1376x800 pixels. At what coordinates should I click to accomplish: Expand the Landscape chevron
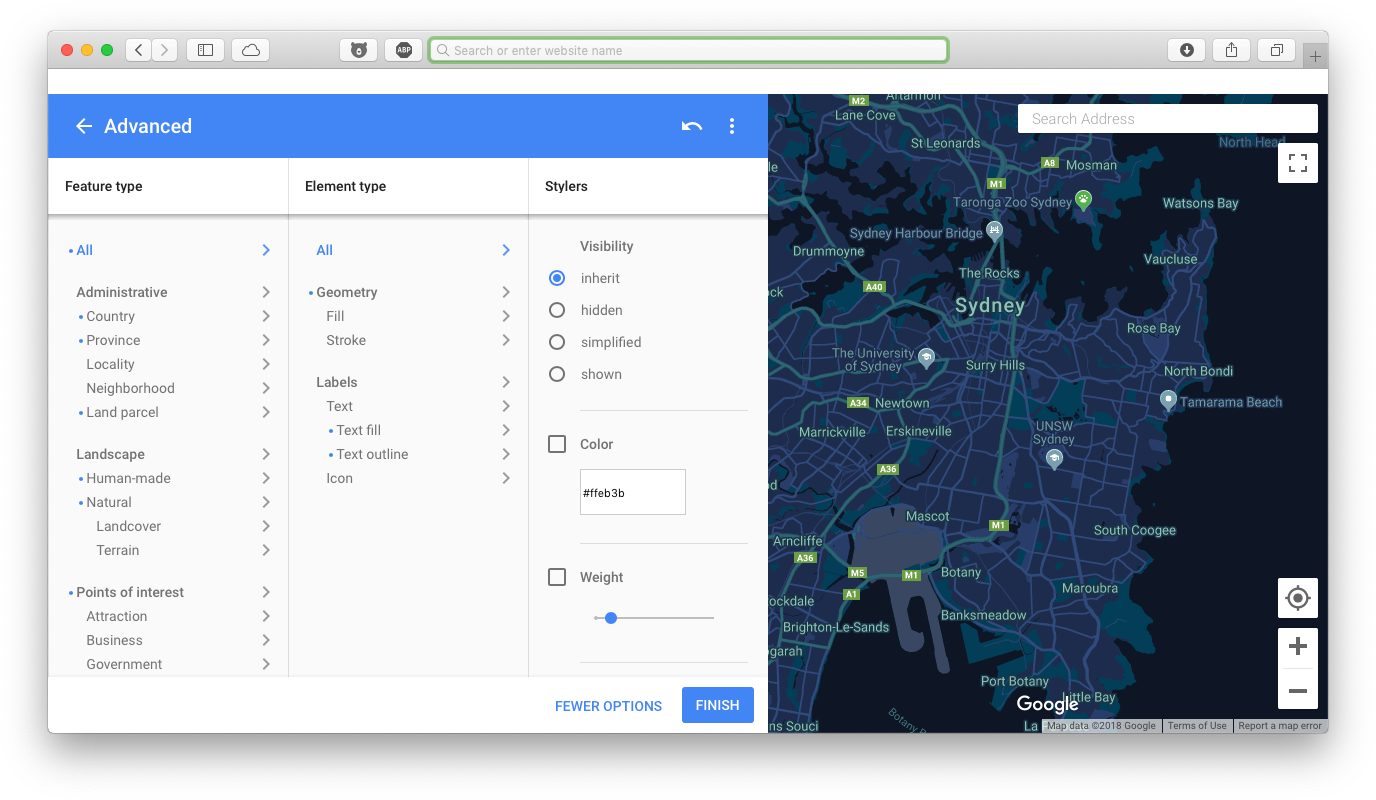click(266, 454)
